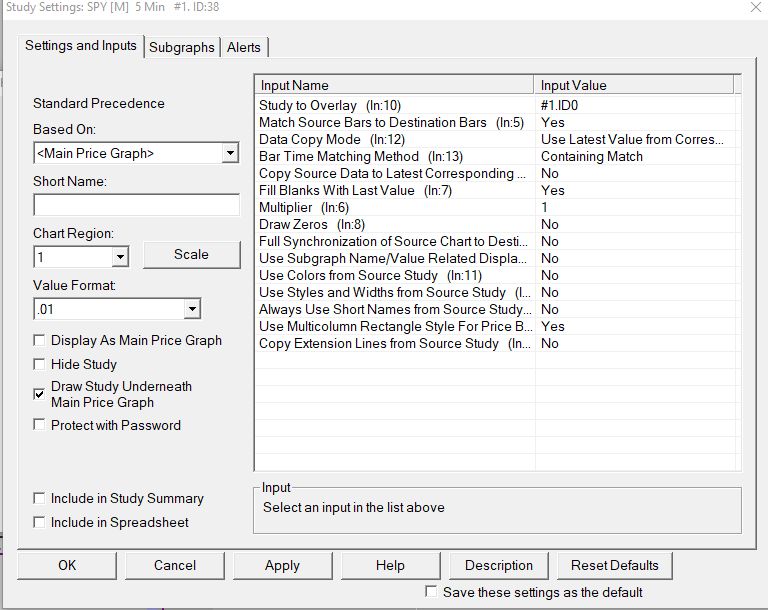The image size is (768, 610).
Task: Tick Save these settings as the default
Action: (431, 592)
